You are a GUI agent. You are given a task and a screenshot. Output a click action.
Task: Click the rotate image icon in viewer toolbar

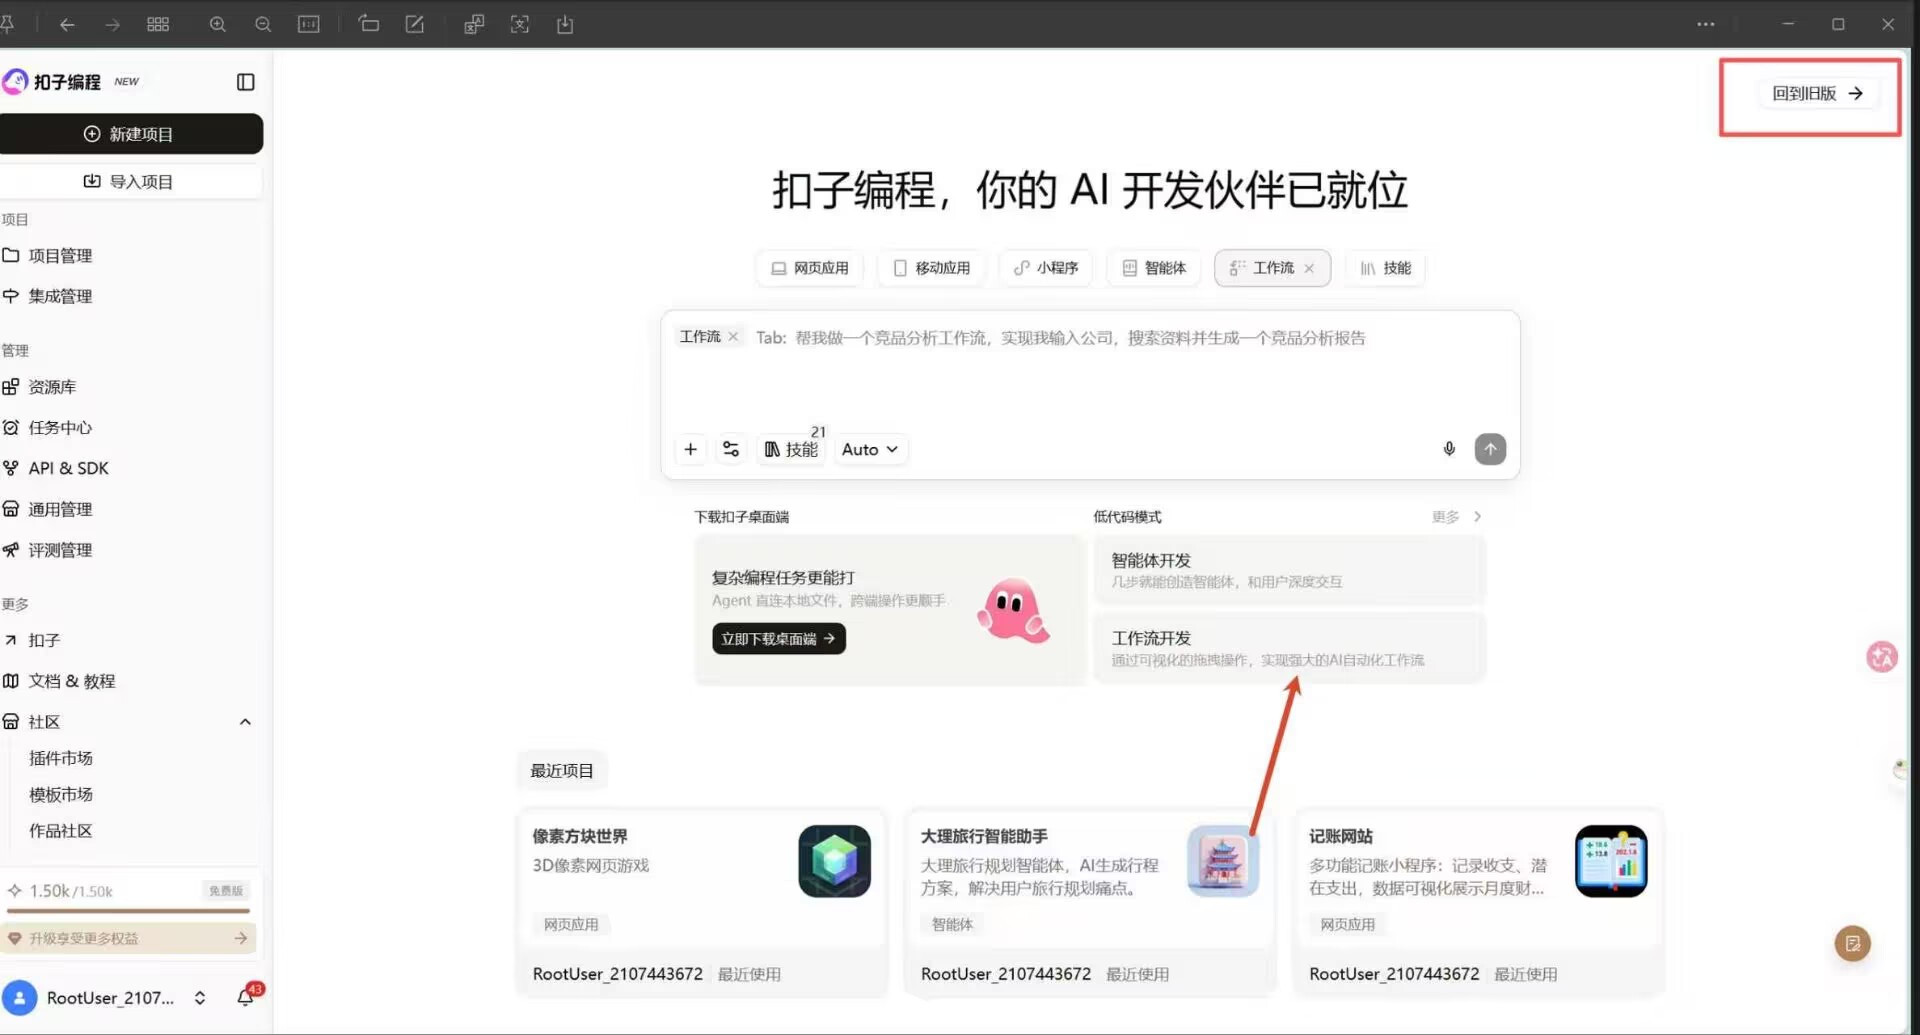click(369, 24)
